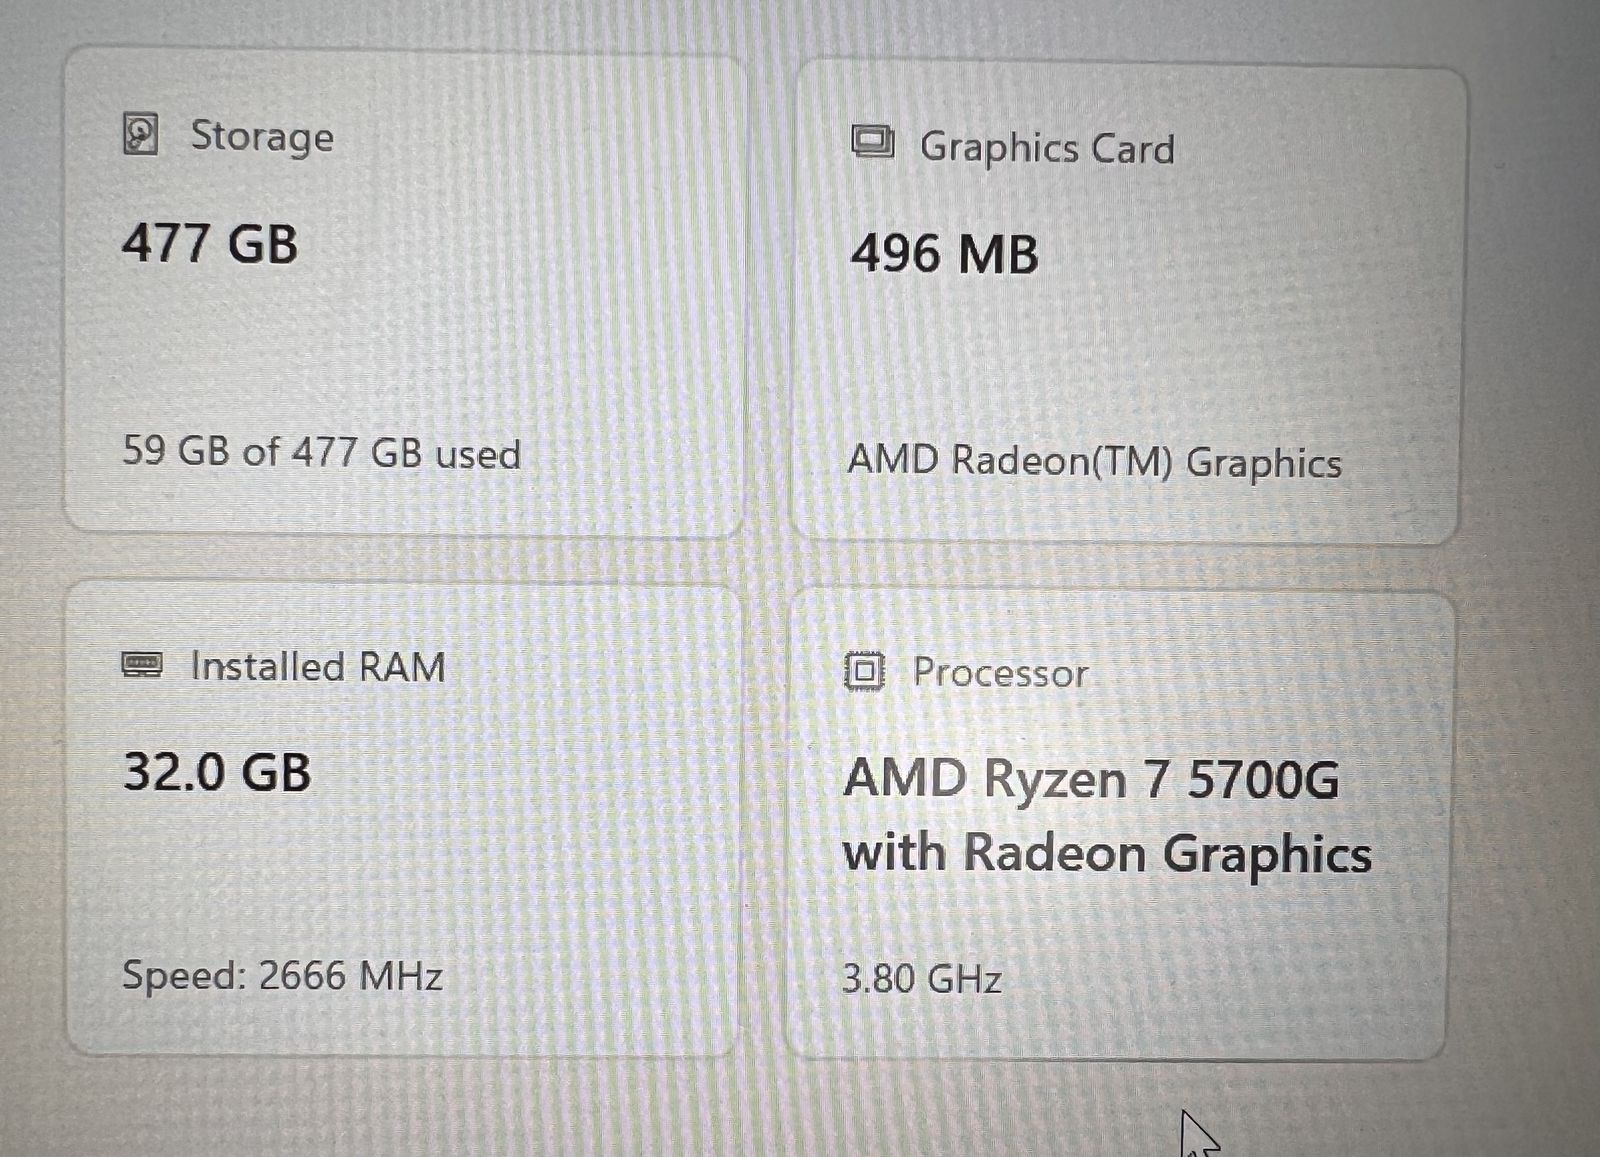The height and width of the screenshot is (1157, 1600).
Task: Click the AMD Ryzen 7 5700G name
Action: click(1091, 779)
